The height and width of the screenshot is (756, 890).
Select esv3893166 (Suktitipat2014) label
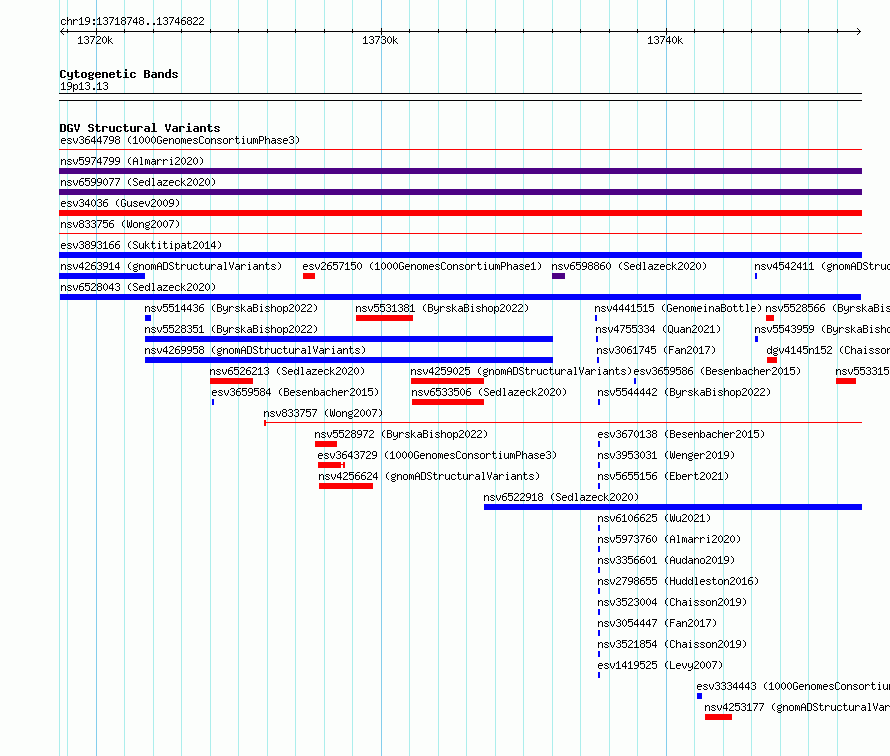(x=141, y=245)
